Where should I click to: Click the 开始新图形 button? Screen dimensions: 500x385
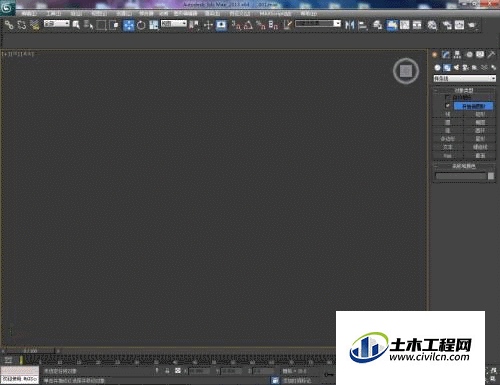473,106
